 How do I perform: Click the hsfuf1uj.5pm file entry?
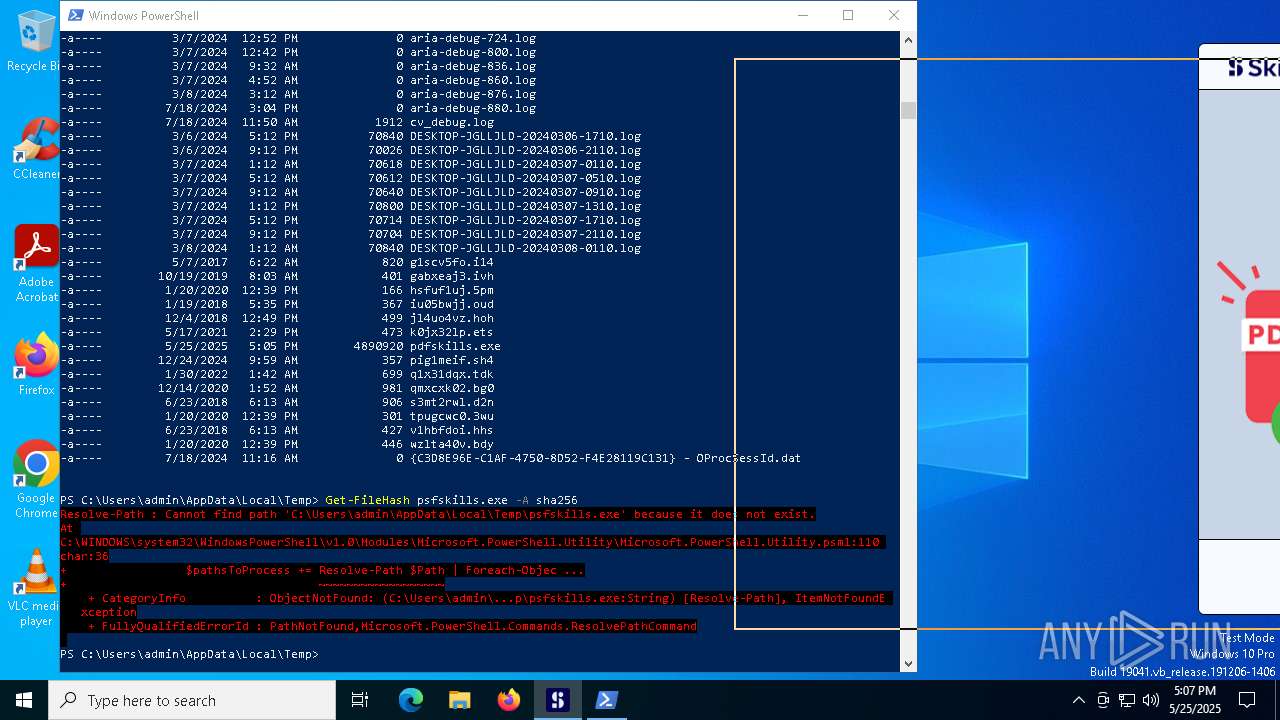(452, 290)
